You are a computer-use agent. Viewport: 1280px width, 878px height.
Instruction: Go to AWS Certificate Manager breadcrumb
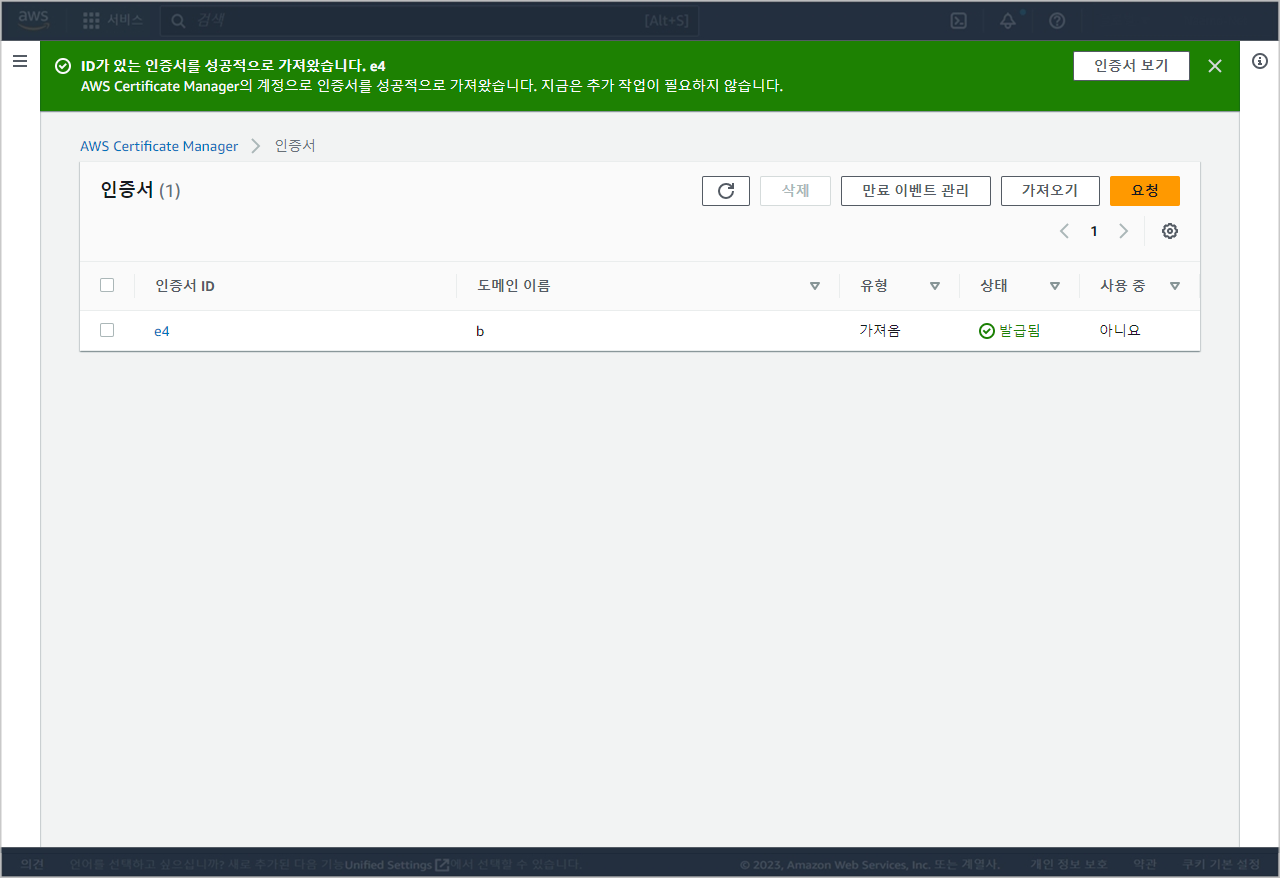click(x=159, y=146)
